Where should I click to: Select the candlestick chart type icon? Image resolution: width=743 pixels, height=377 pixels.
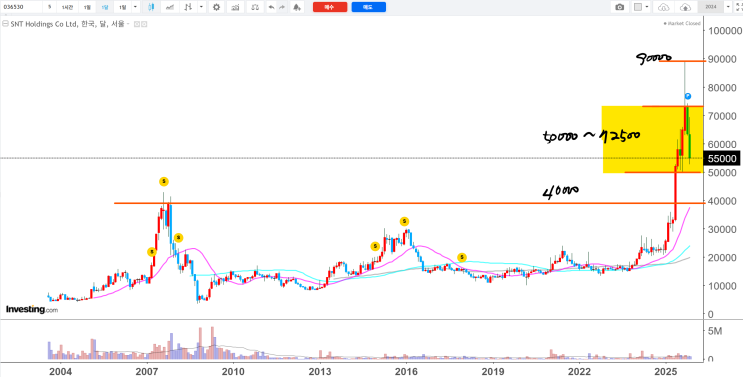(151, 7)
